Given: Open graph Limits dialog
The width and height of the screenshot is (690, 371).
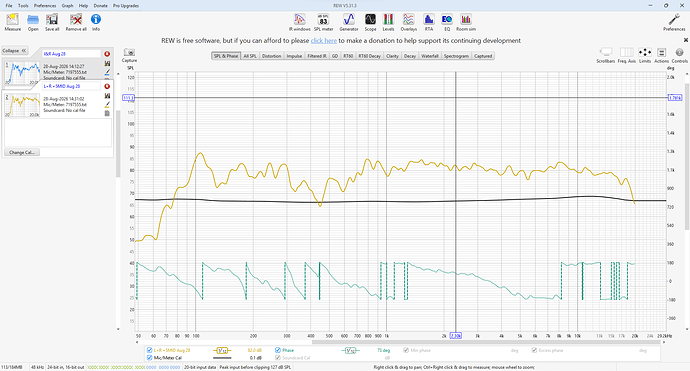Looking at the screenshot, I should 645,55.
